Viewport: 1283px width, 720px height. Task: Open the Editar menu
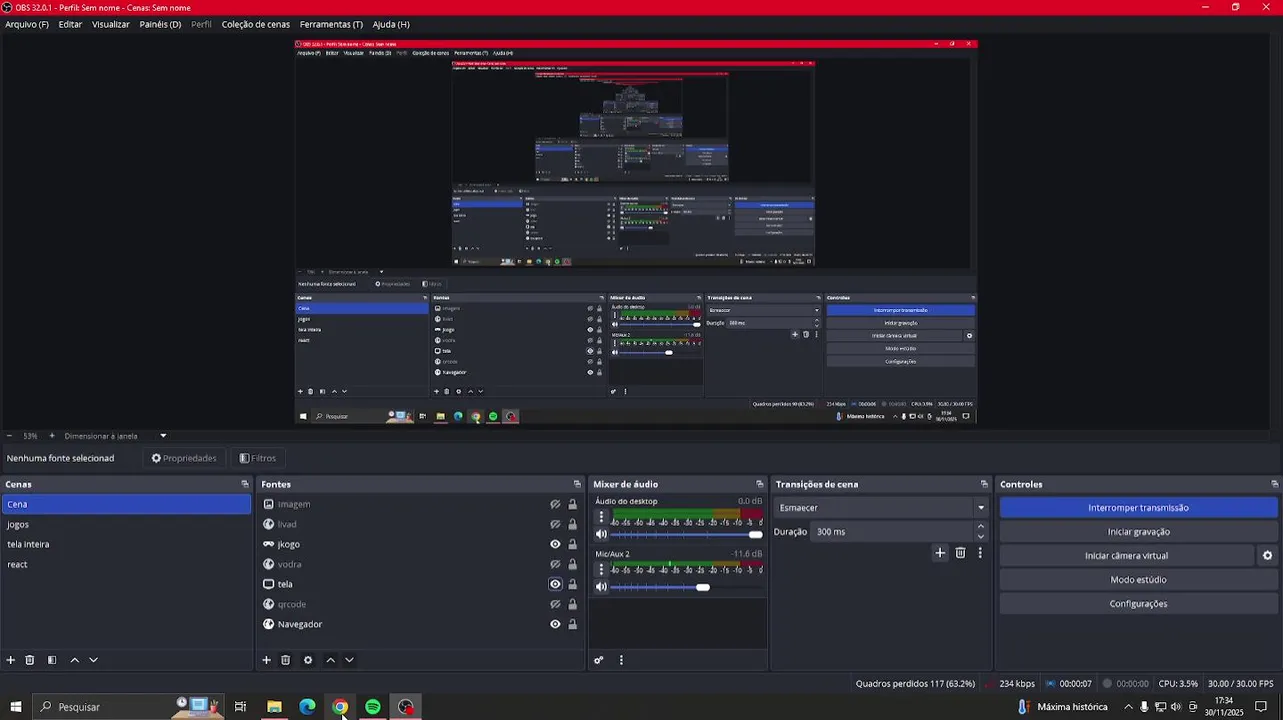[x=70, y=24]
